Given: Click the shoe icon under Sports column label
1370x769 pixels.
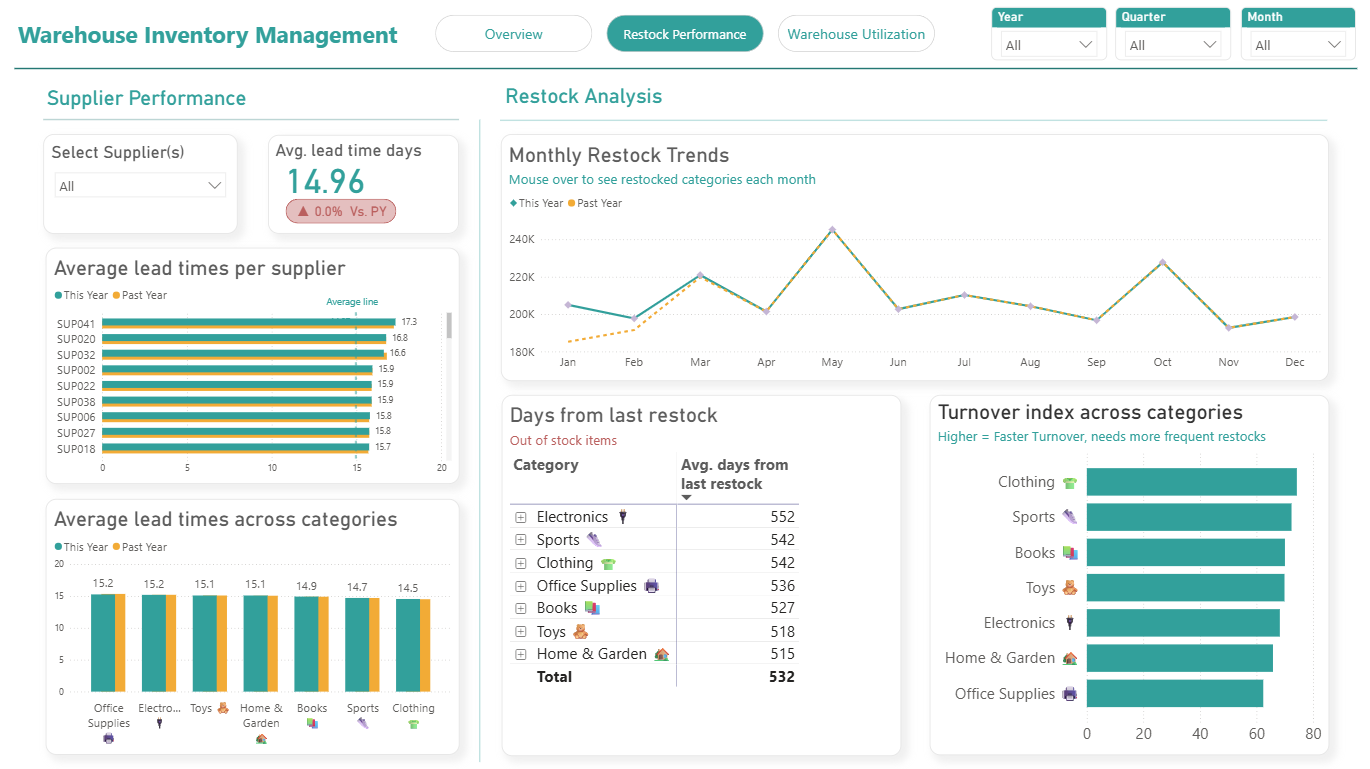Looking at the screenshot, I should click(x=363, y=723).
